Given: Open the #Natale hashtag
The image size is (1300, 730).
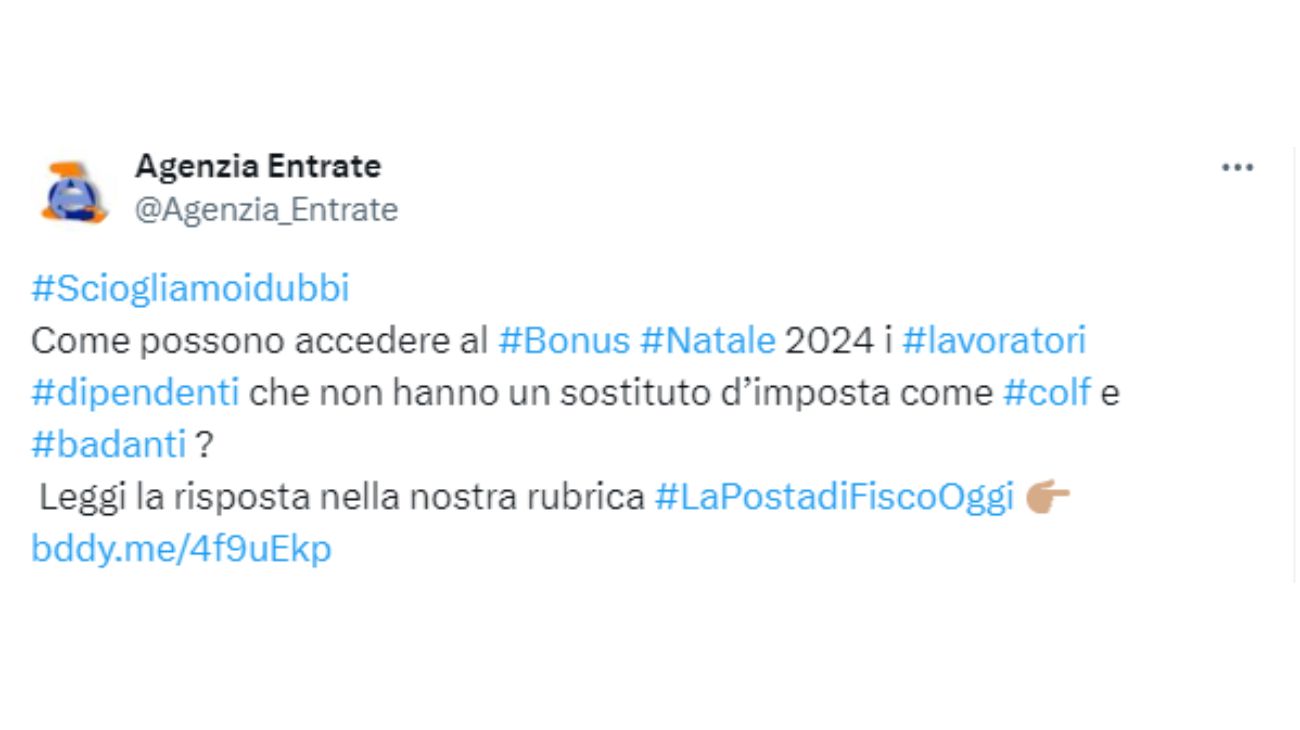Looking at the screenshot, I should click(x=706, y=340).
